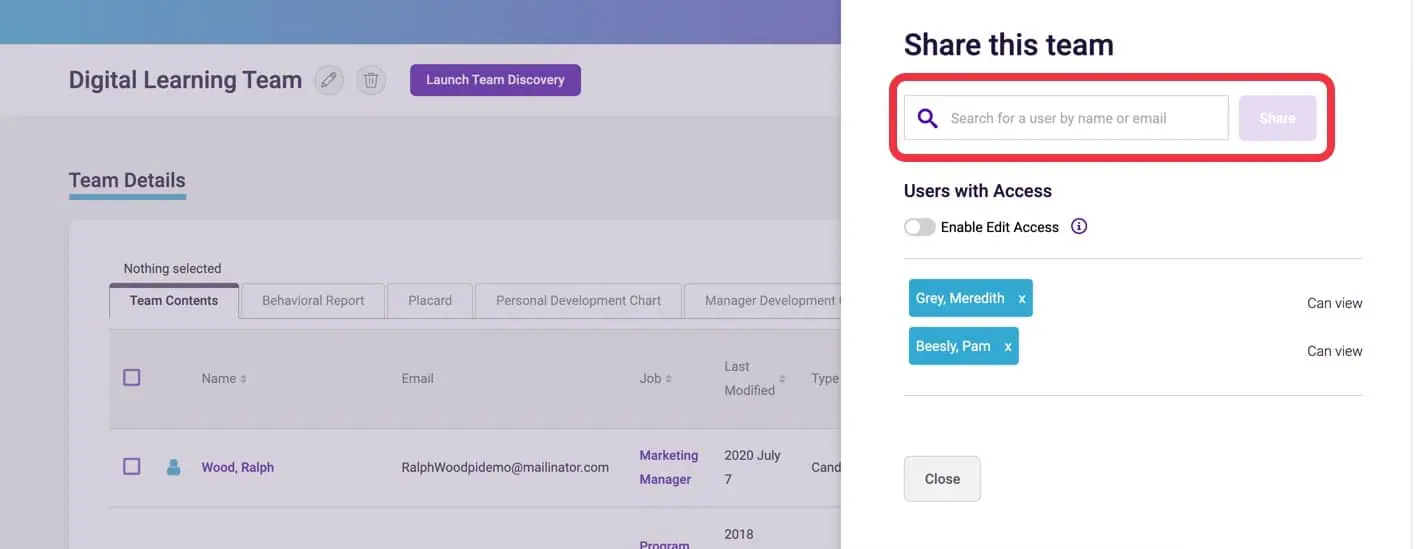Click the info icon beside Enable Edit Access
This screenshot has width=1415, height=549.
(x=1078, y=226)
